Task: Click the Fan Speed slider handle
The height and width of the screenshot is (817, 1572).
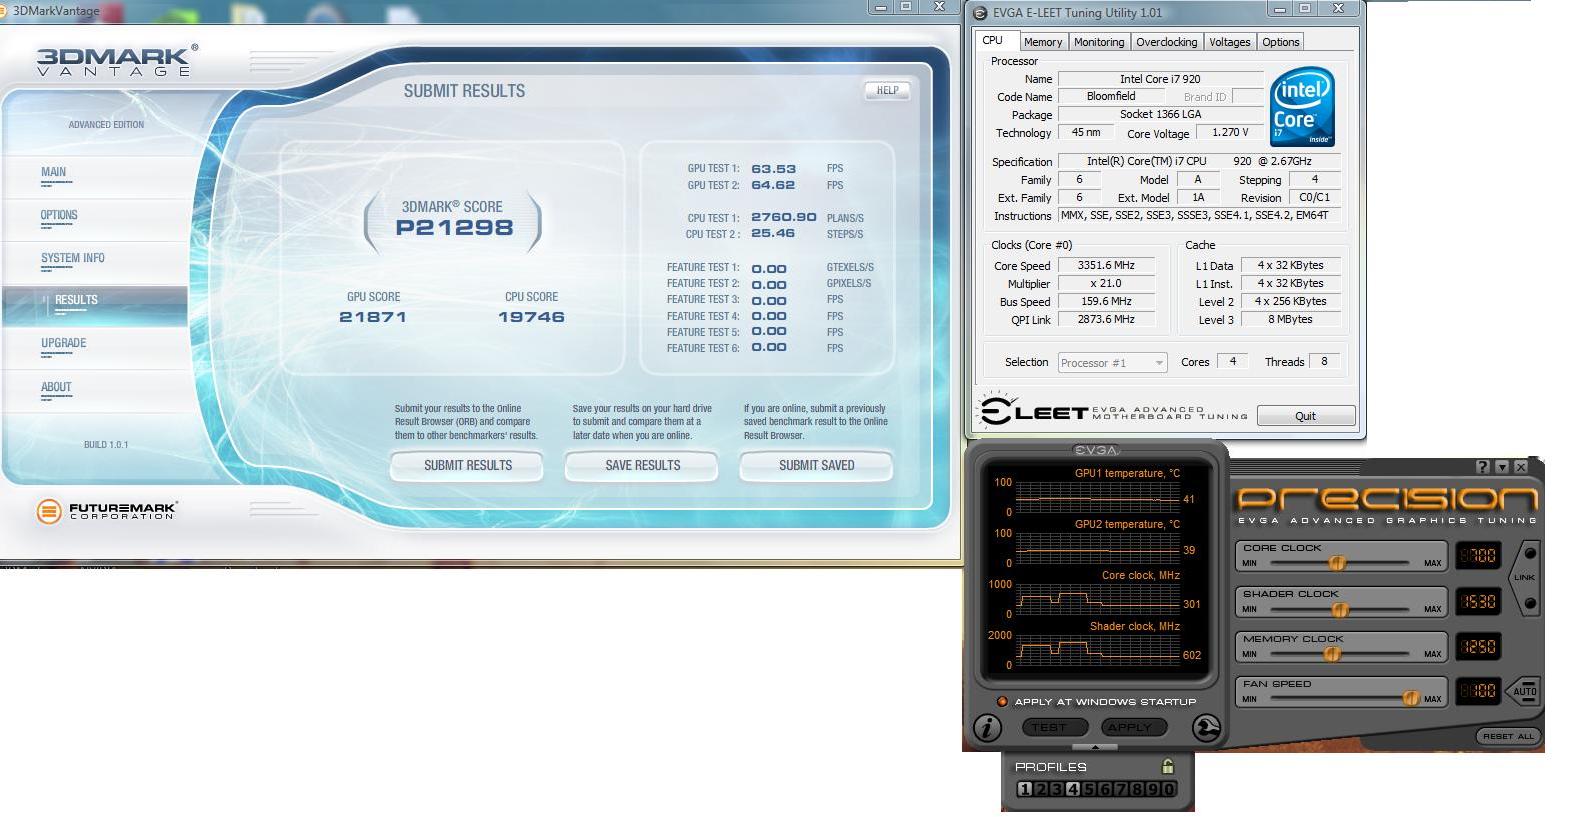Action: coord(1411,698)
